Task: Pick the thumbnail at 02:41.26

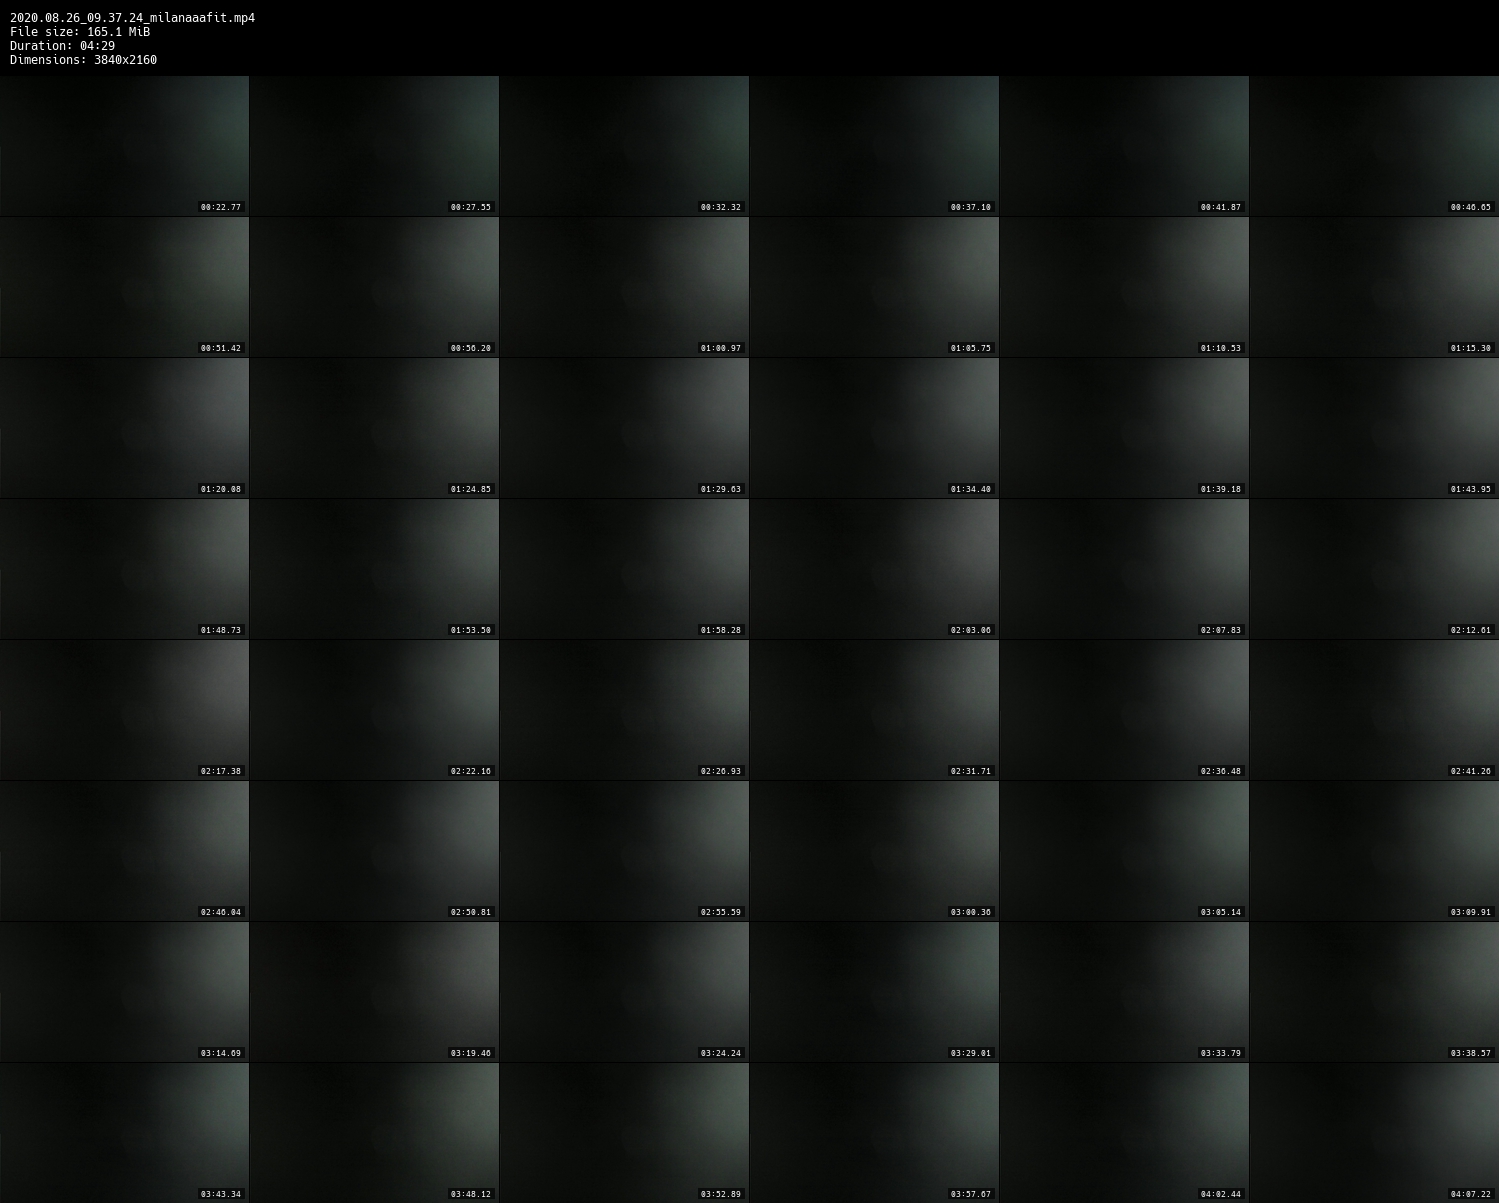Action: coord(1374,710)
